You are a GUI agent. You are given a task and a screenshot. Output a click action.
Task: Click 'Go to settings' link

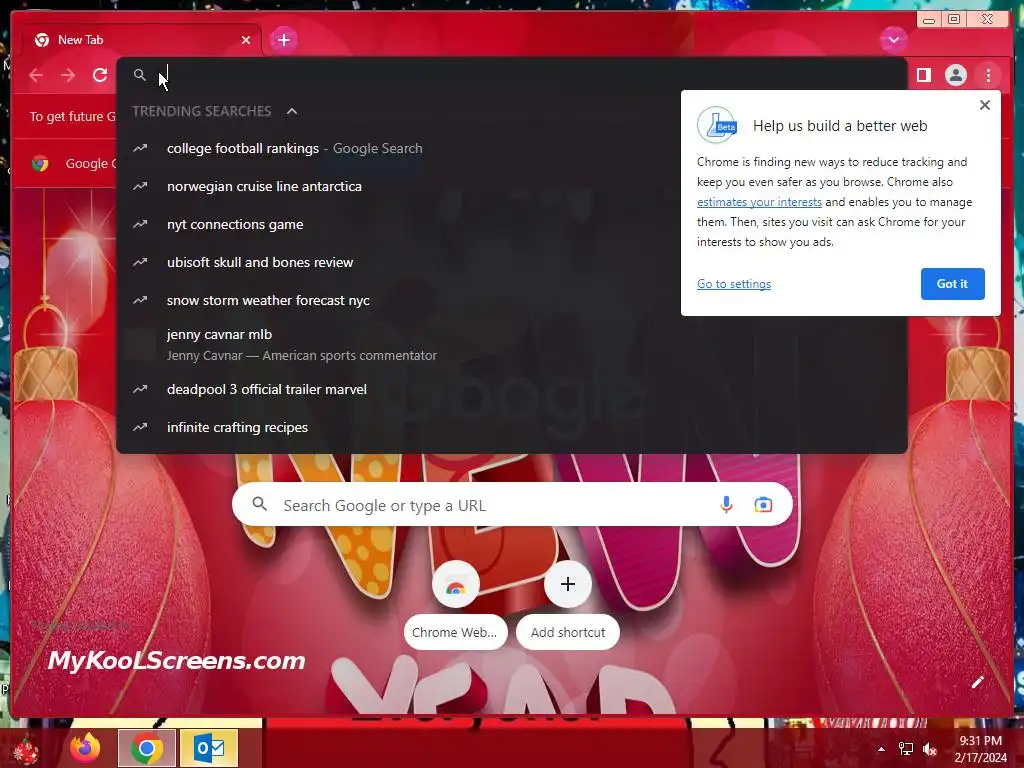[x=734, y=284]
